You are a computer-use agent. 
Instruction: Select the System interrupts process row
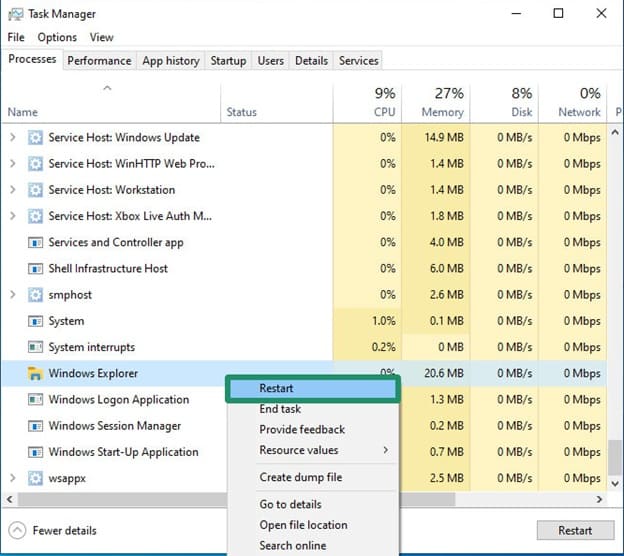304,347
